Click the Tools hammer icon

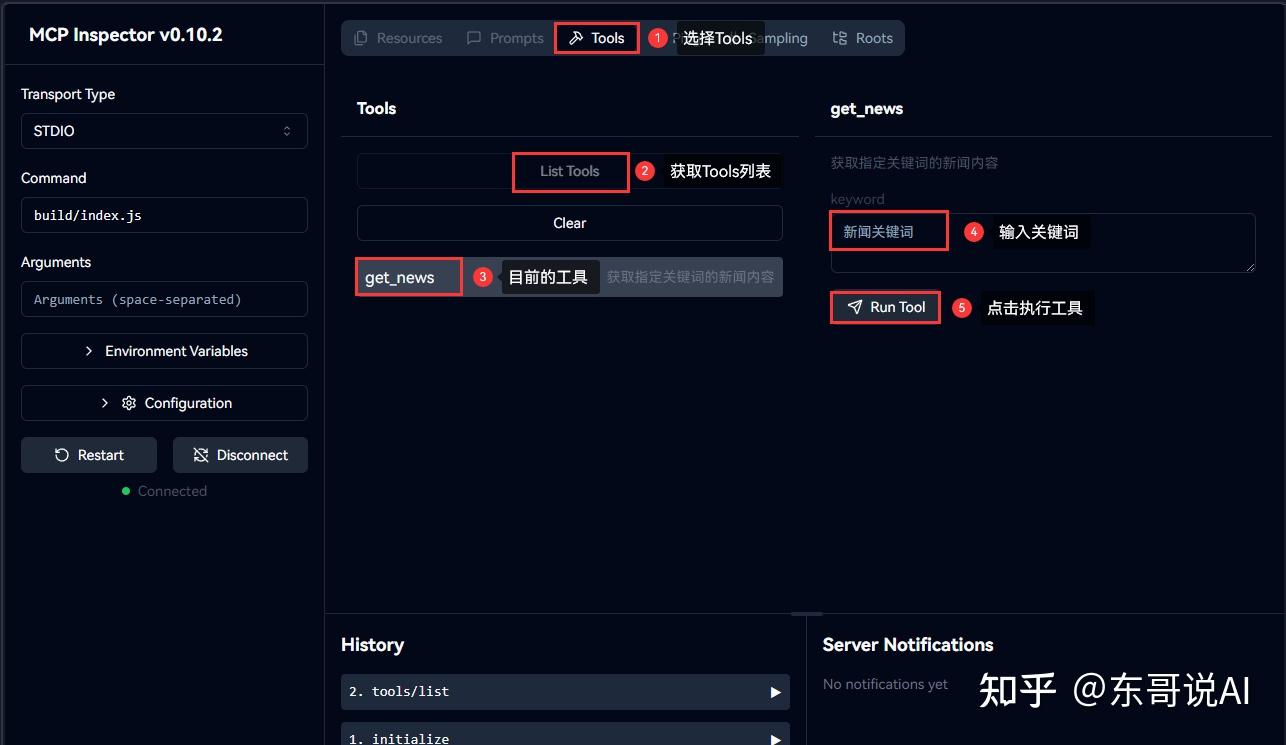[576, 38]
